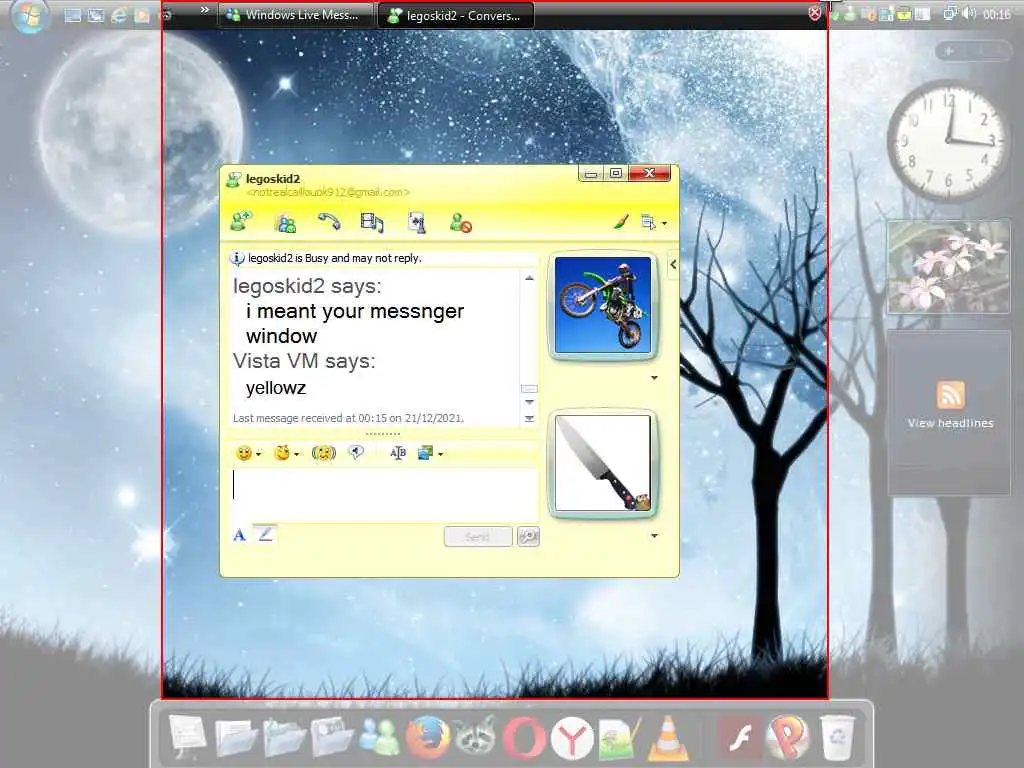Click the blue A font button
Image resolution: width=1024 pixels, height=768 pixels.
click(x=239, y=536)
